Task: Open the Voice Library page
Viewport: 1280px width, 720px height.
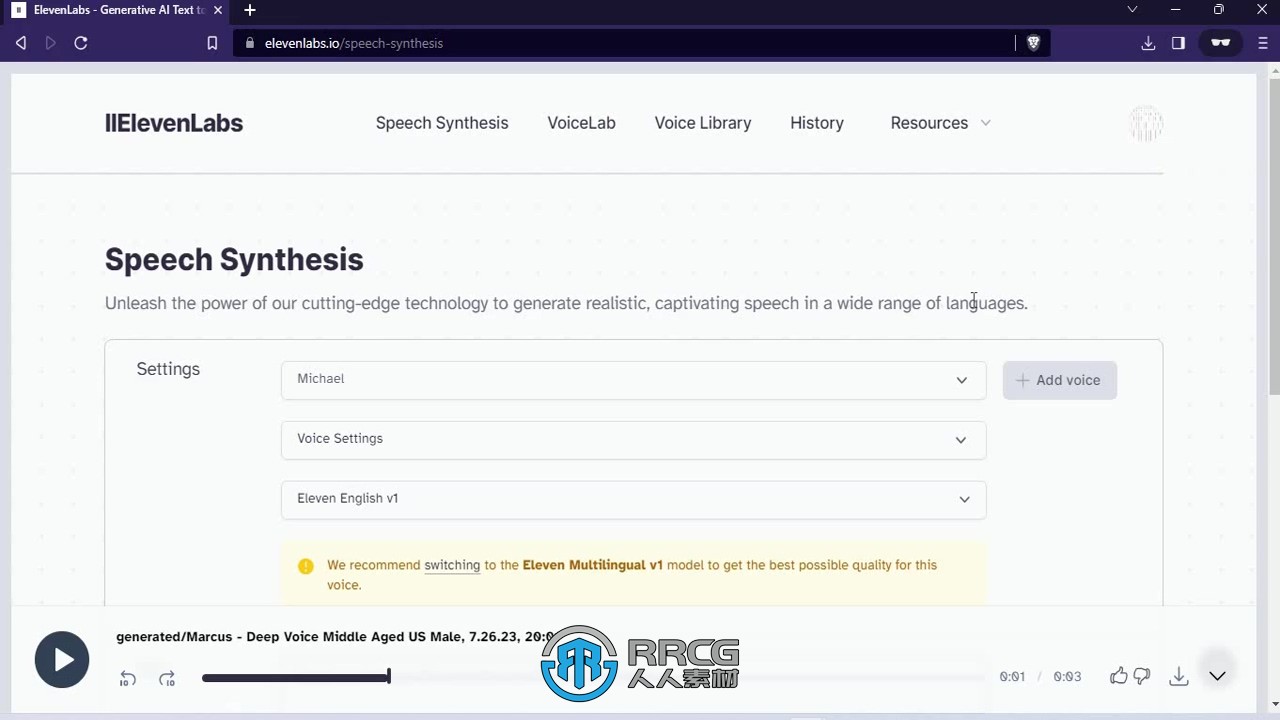Action: pyautogui.click(x=703, y=123)
